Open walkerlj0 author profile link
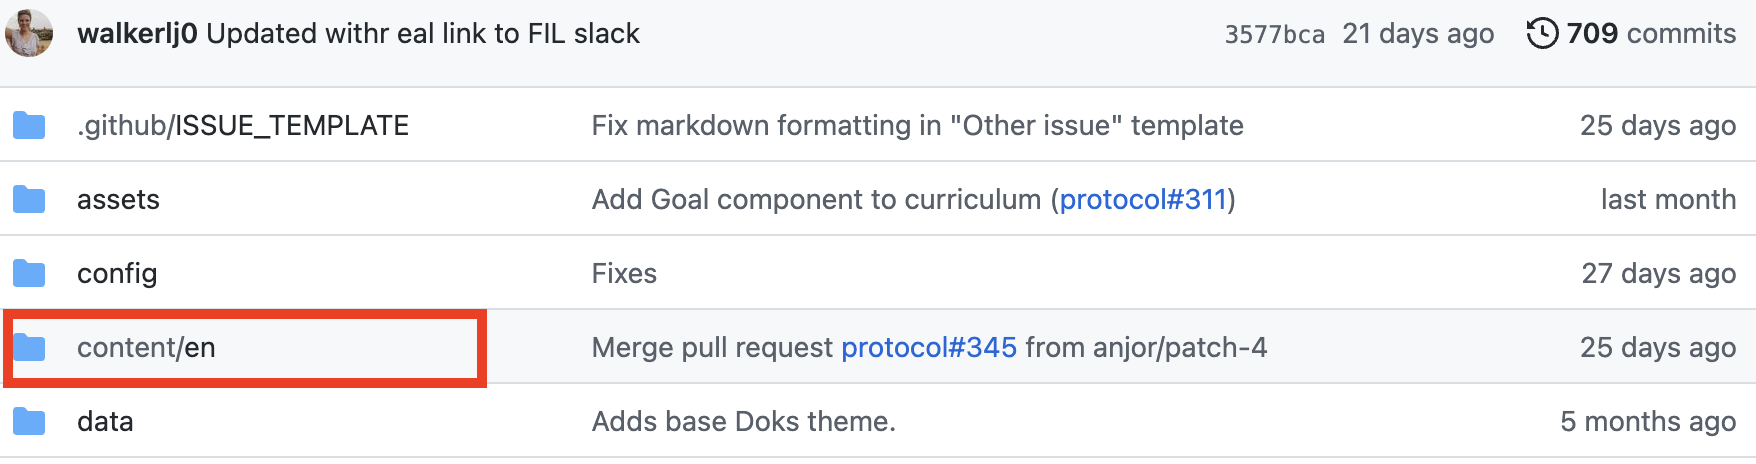 [x=137, y=34]
